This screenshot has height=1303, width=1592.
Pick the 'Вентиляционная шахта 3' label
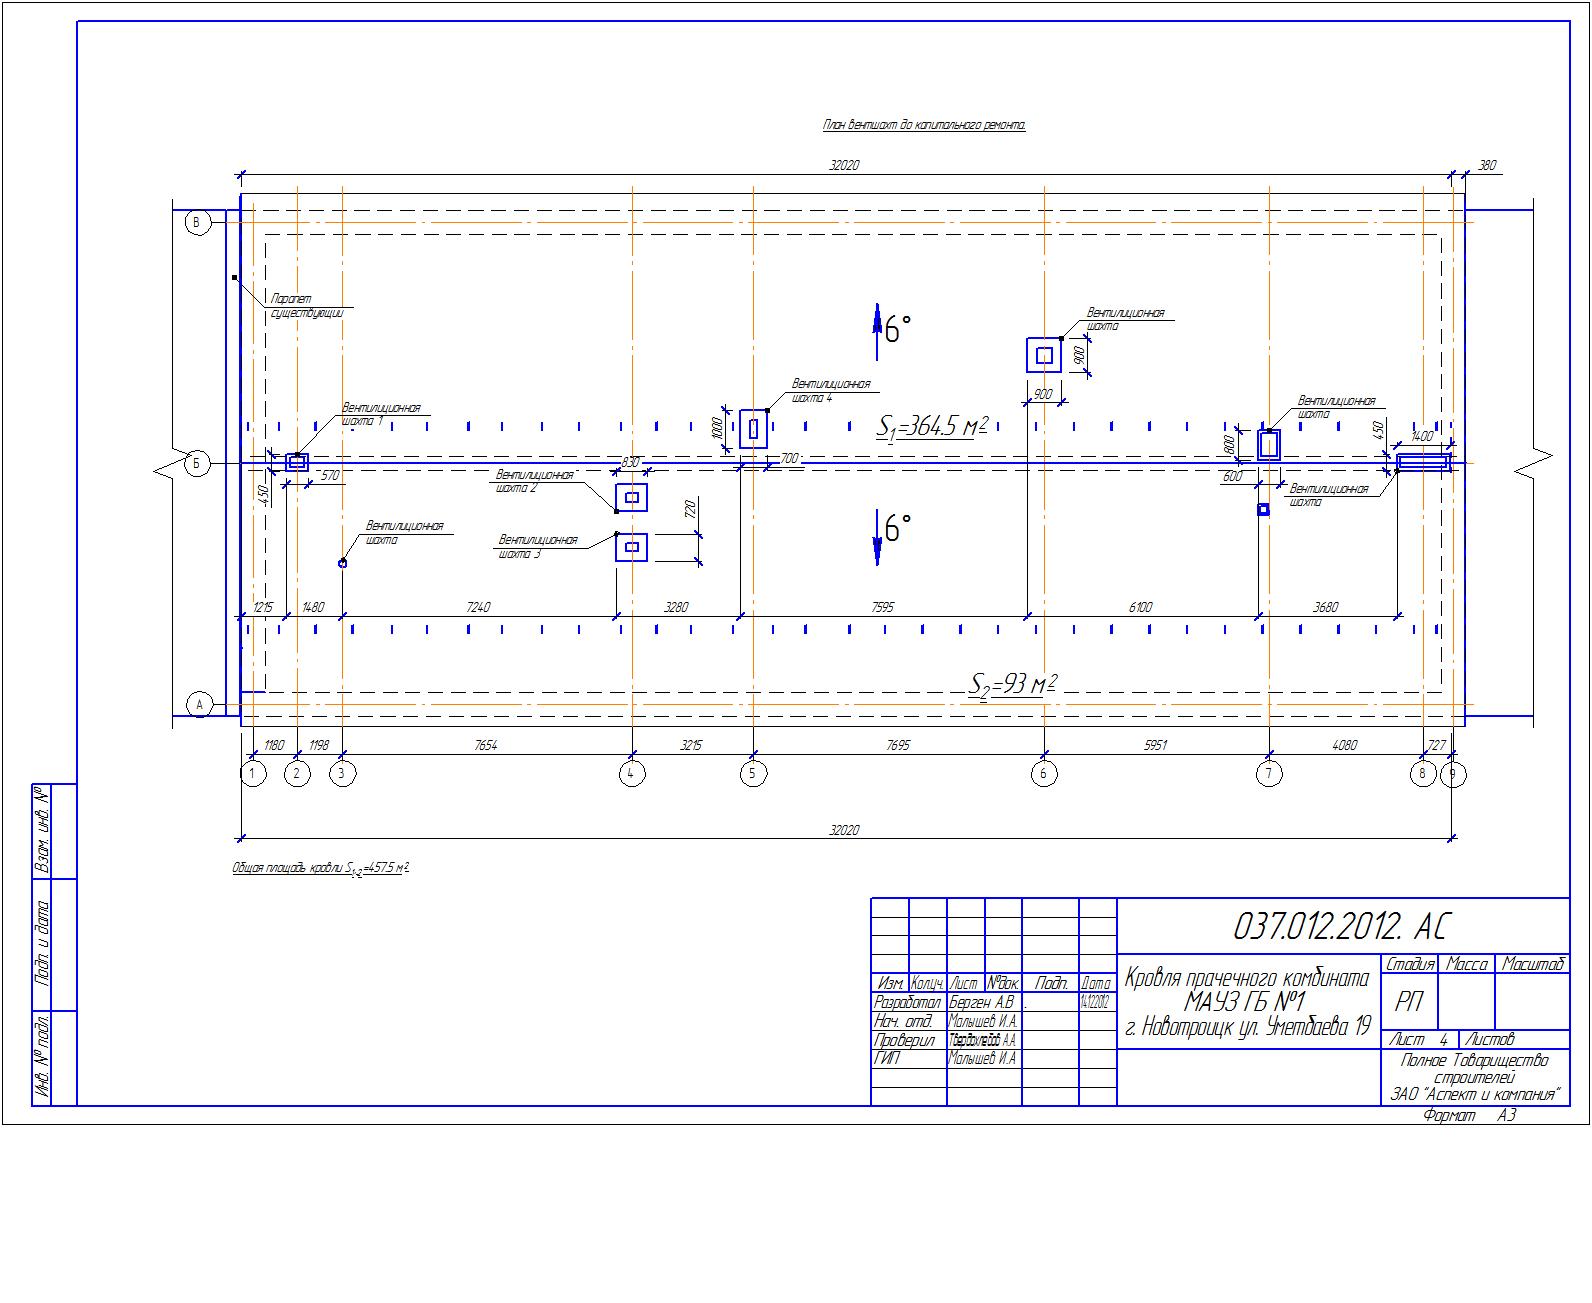coord(538,546)
